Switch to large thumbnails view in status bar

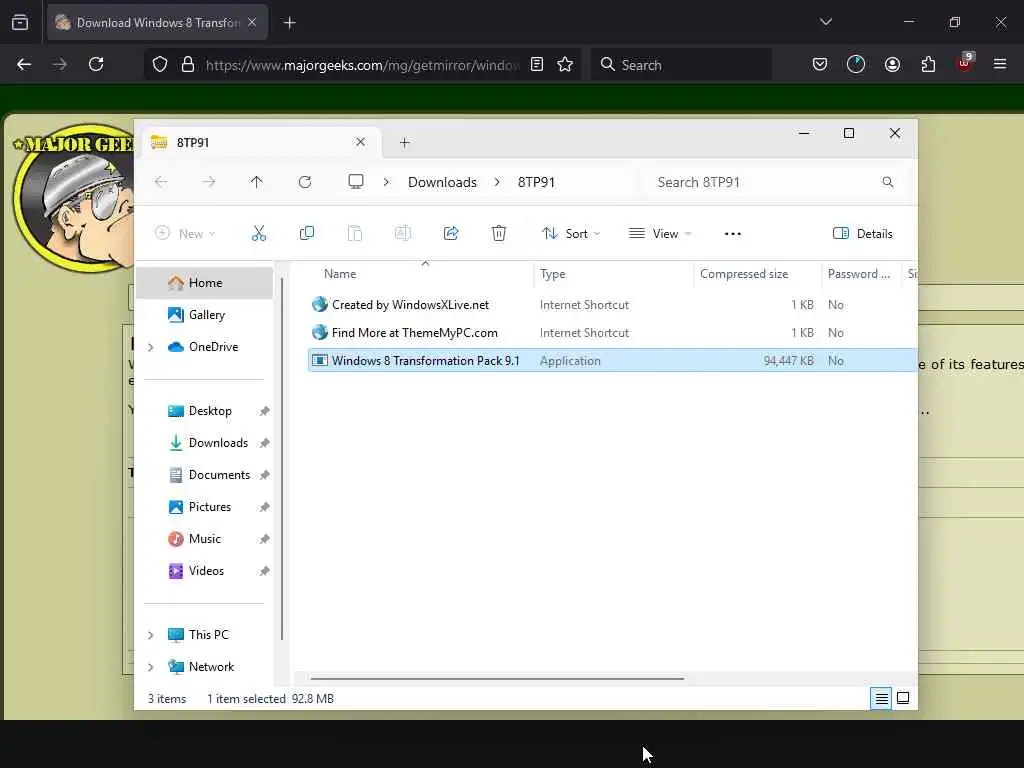tap(903, 699)
